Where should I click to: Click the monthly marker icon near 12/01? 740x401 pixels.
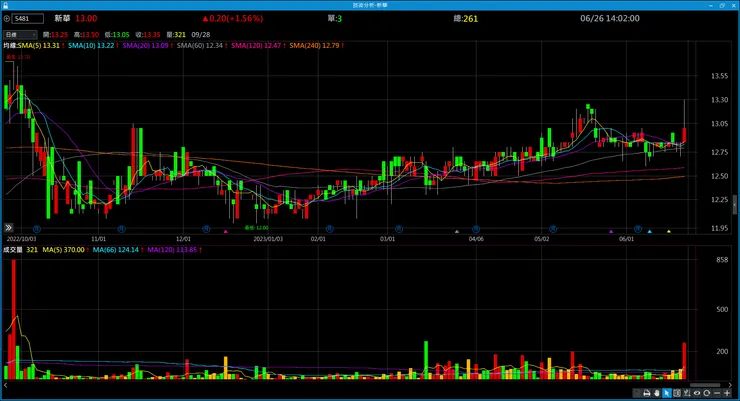[x=206, y=229]
